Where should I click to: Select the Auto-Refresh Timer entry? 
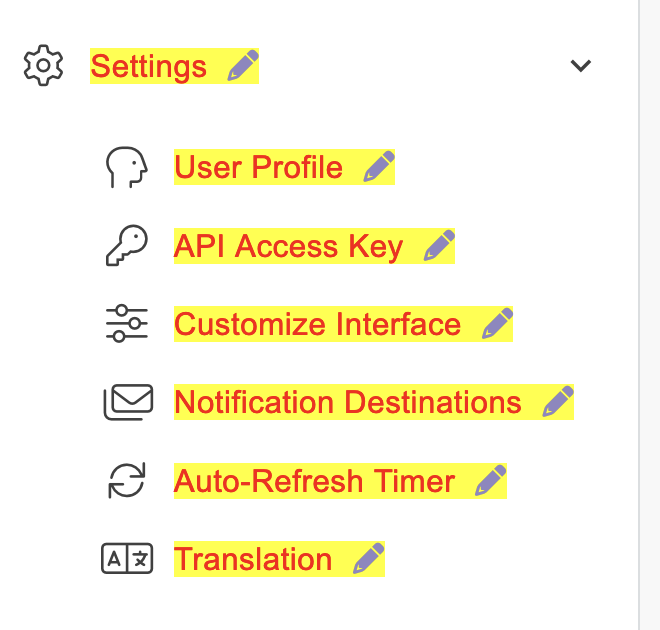coord(314,481)
